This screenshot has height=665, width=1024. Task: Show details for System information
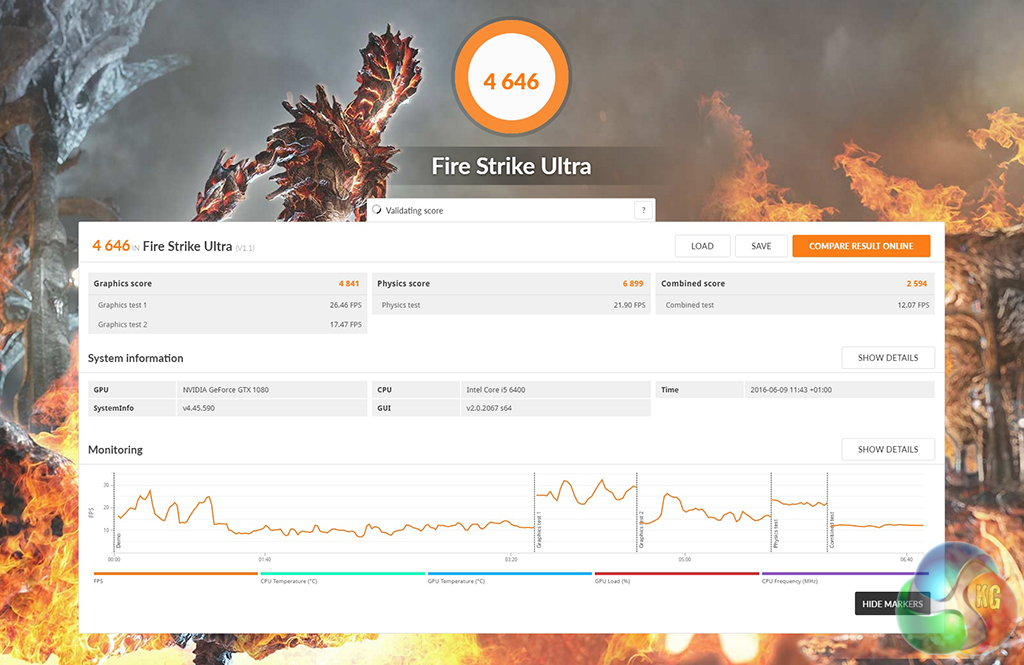(x=888, y=358)
